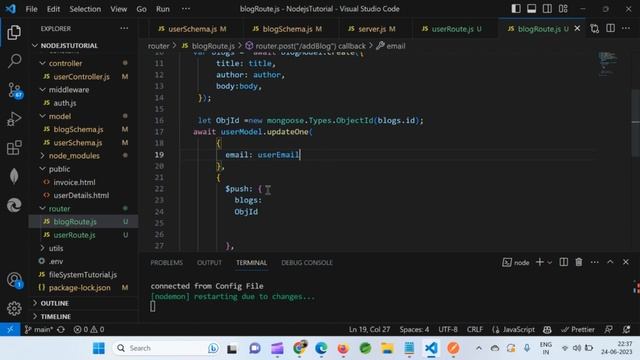Open Source Control view with pending changes badge
The height and width of the screenshot is (360, 640).
[x=15, y=90]
